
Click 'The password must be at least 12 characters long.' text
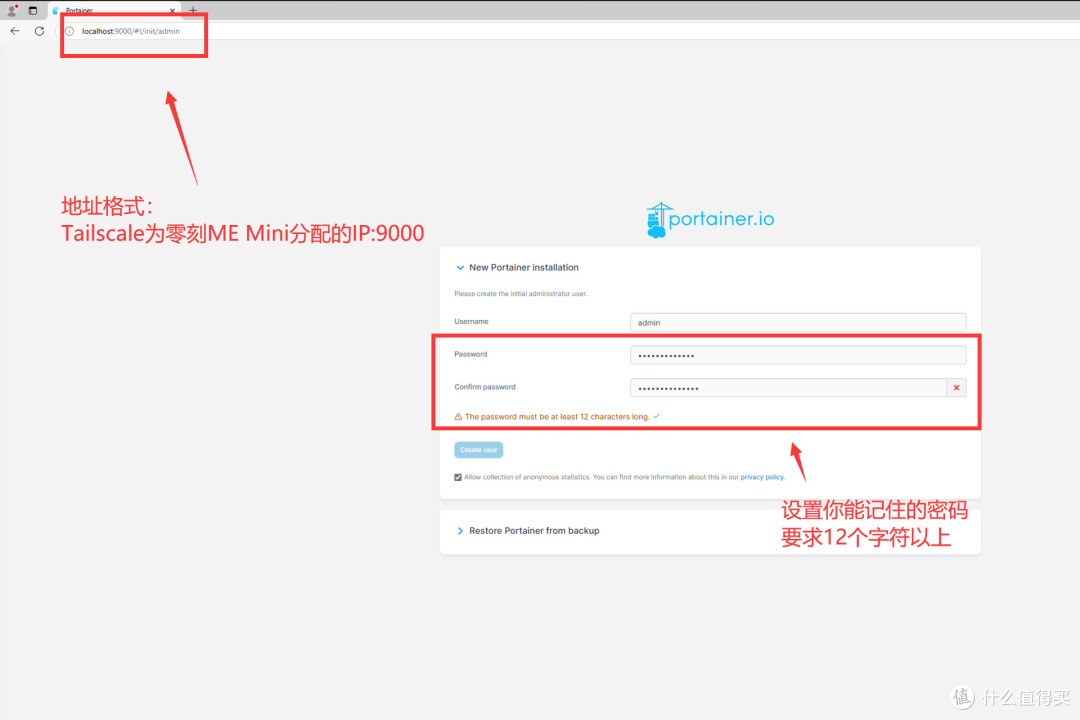(x=557, y=416)
